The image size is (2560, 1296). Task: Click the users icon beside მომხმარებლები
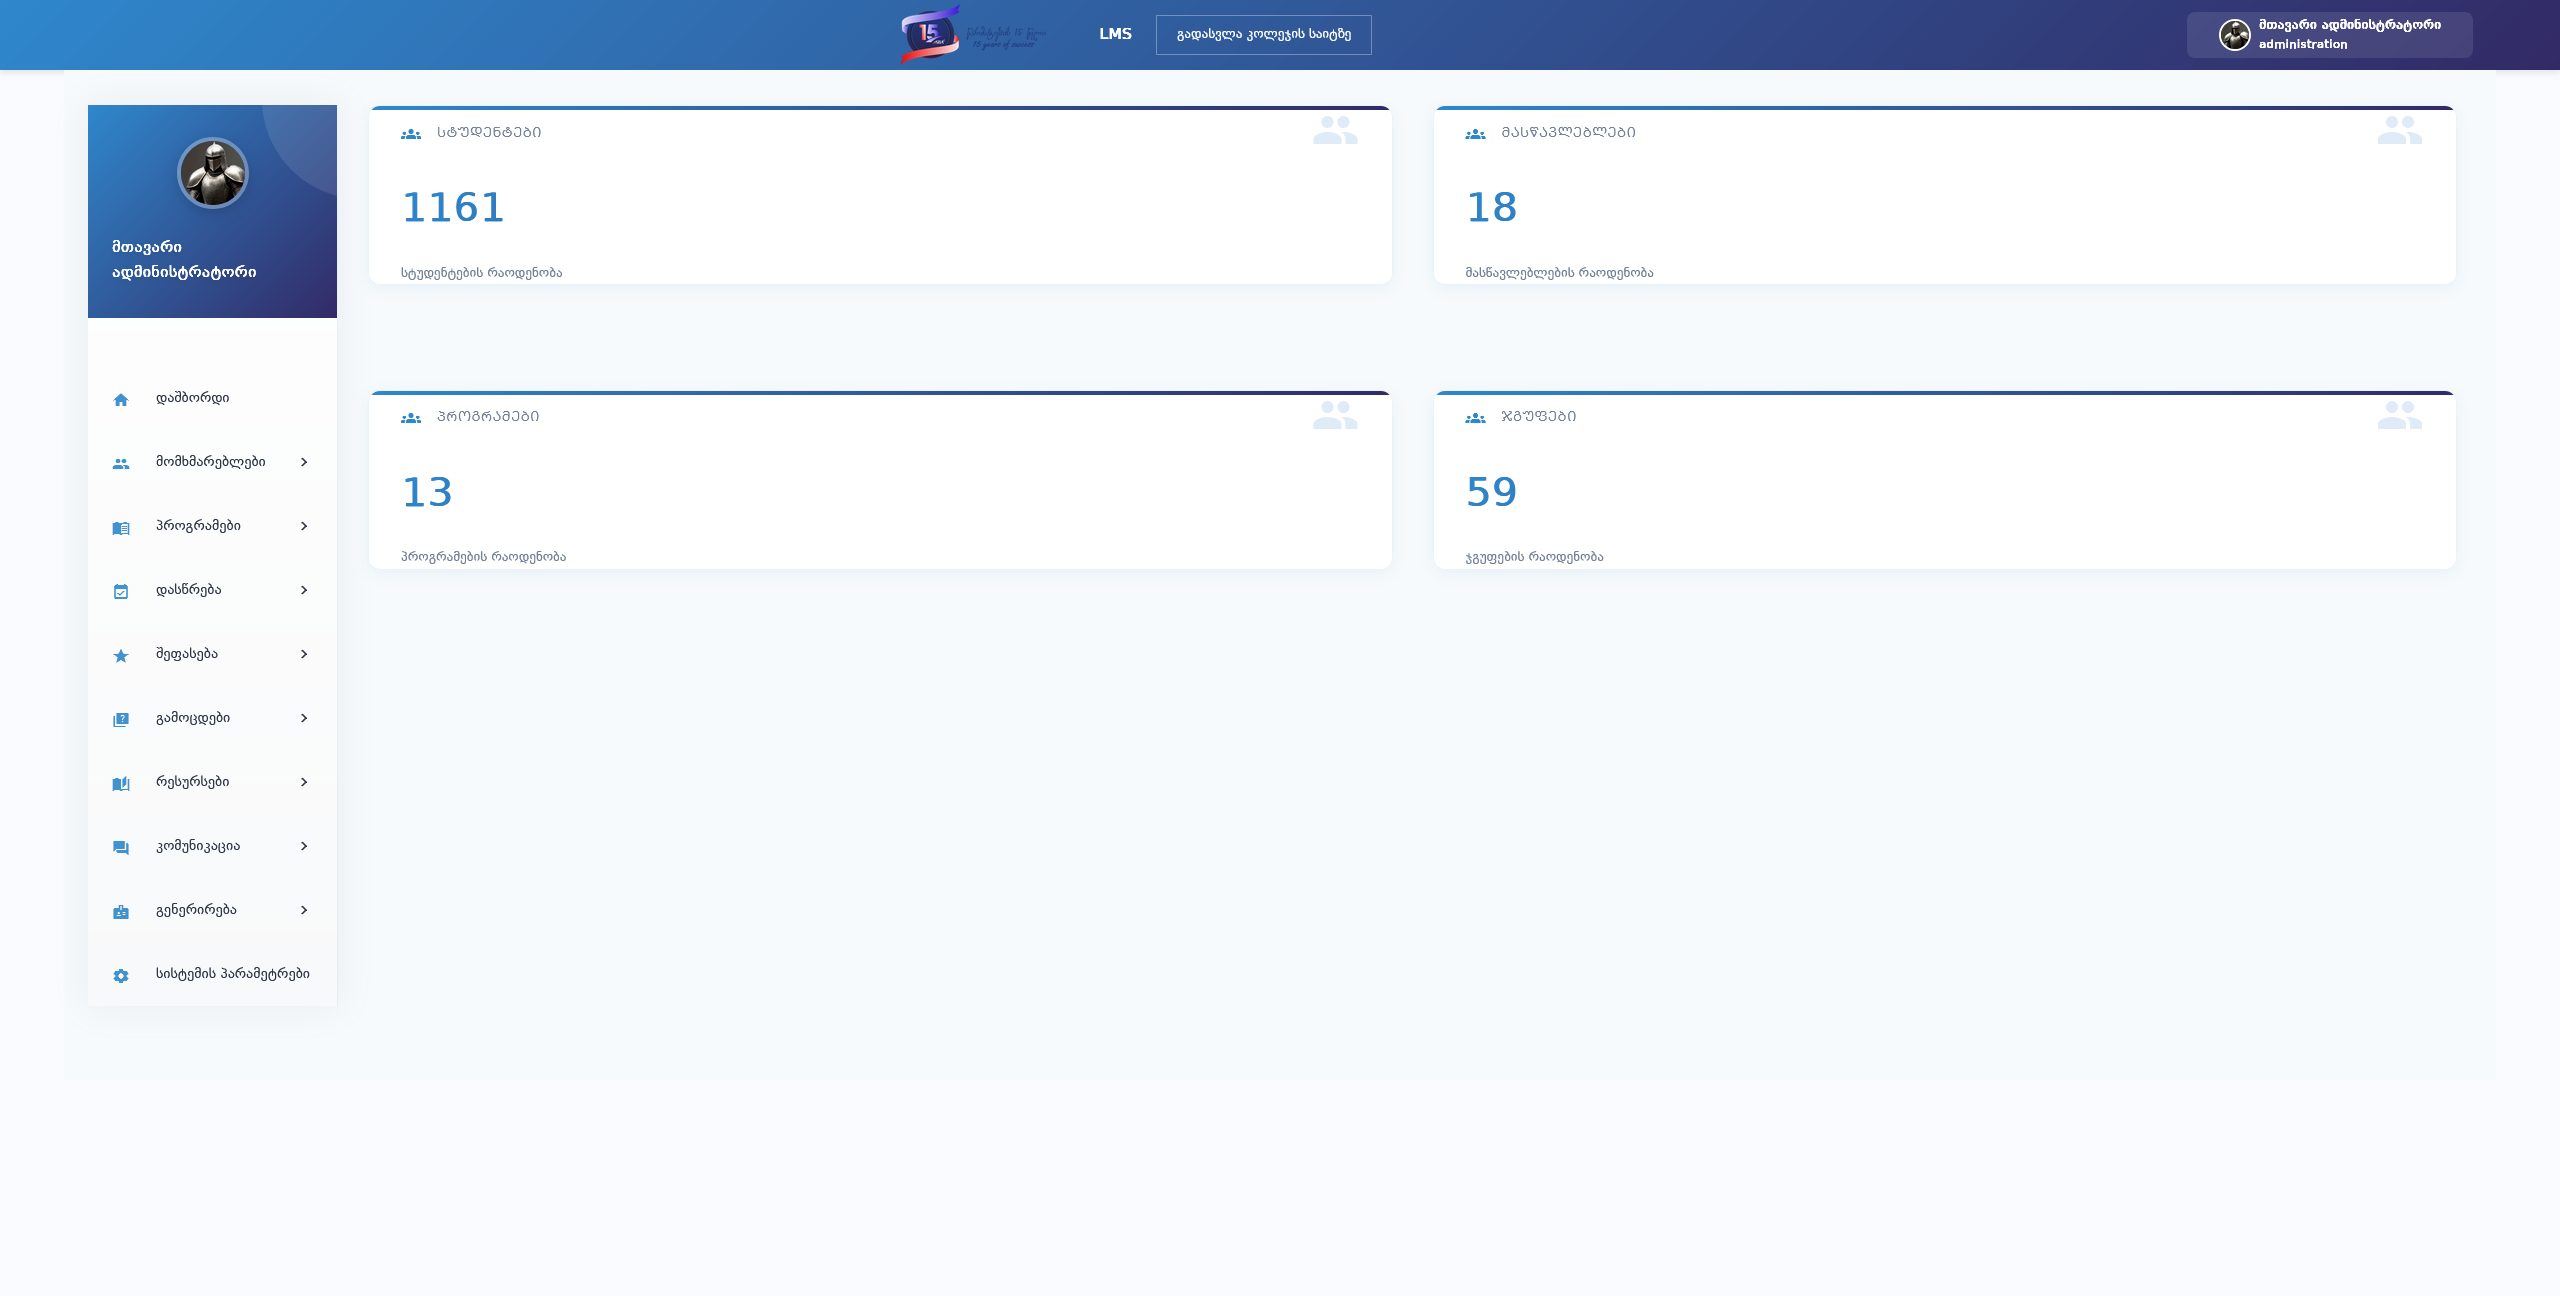pyautogui.click(x=121, y=463)
